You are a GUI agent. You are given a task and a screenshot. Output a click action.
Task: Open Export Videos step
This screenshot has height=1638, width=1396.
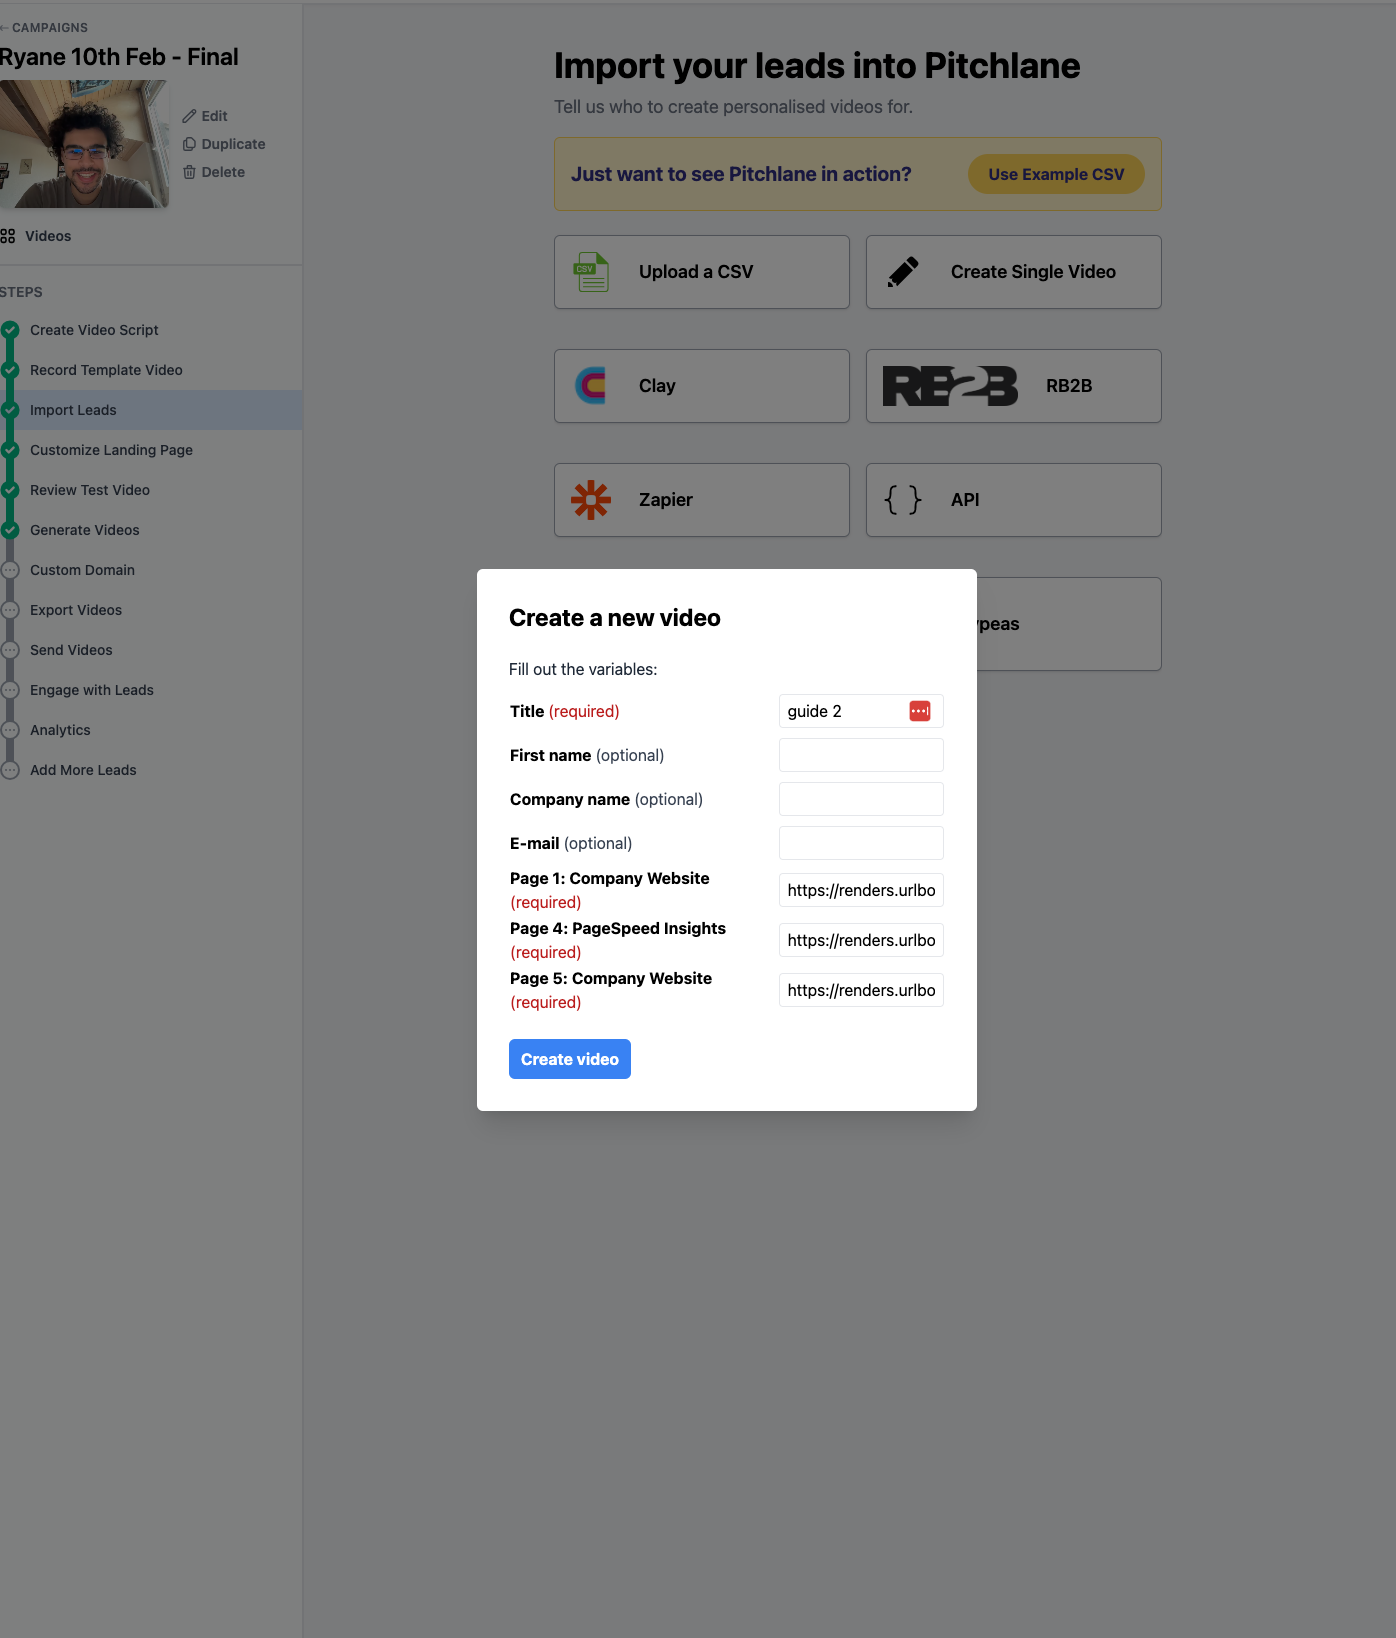(151, 610)
